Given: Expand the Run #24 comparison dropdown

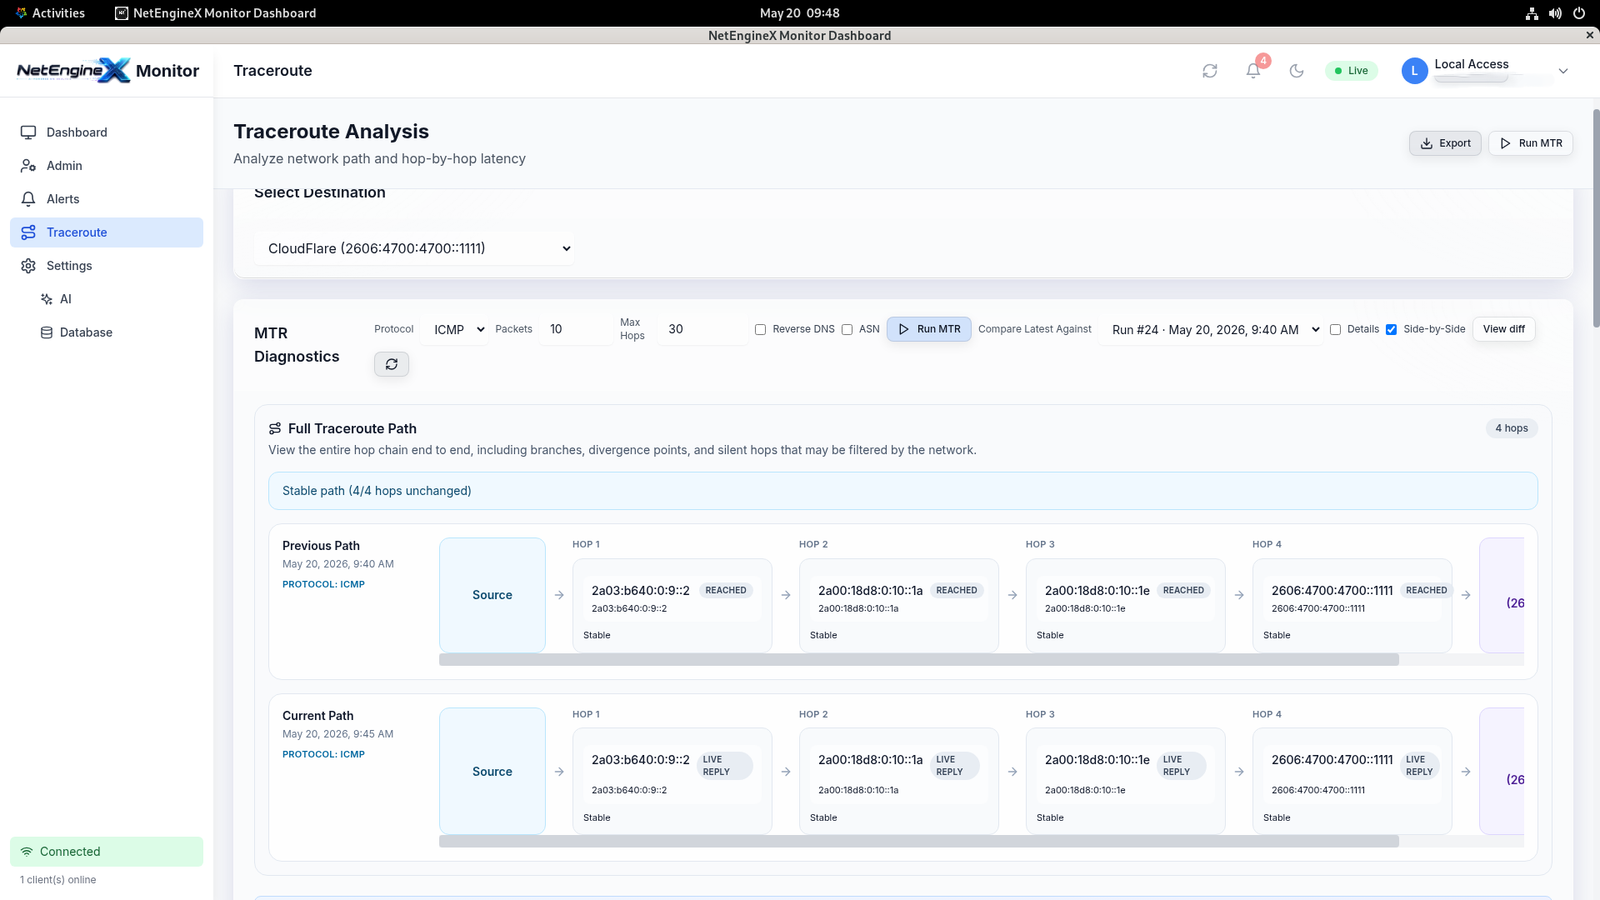Looking at the screenshot, I should [1212, 329].
